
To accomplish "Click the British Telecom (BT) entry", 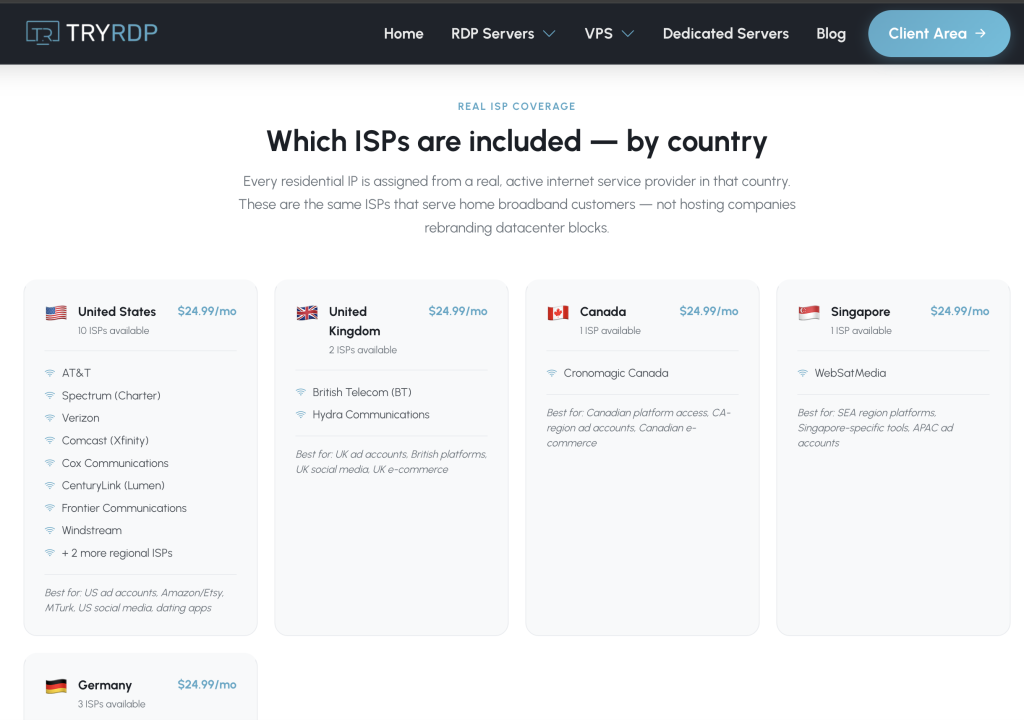I will [362, 392].
